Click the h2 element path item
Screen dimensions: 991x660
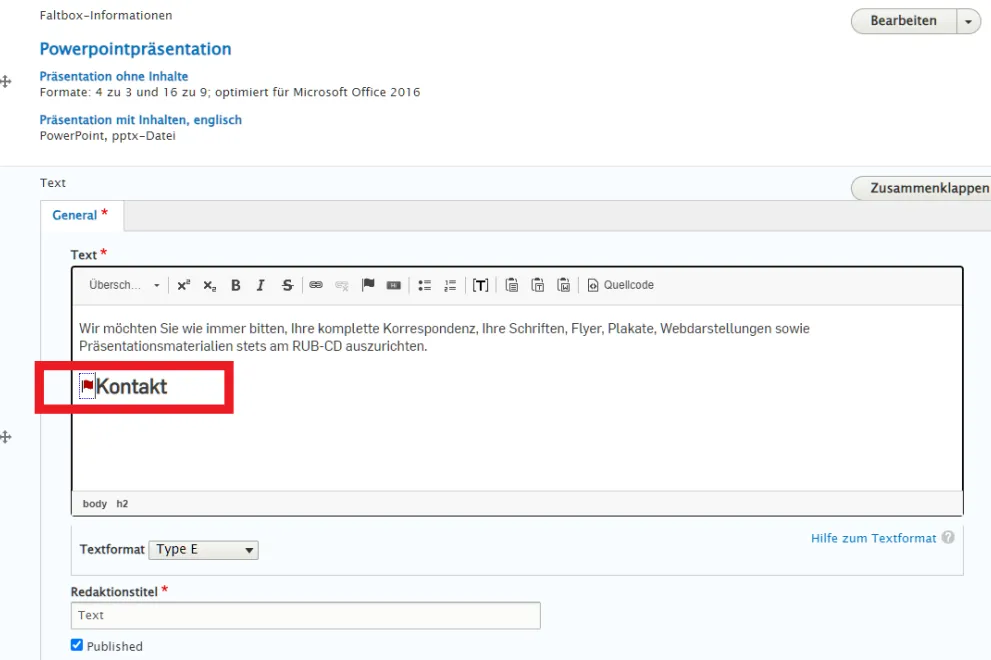coord(122,504)
